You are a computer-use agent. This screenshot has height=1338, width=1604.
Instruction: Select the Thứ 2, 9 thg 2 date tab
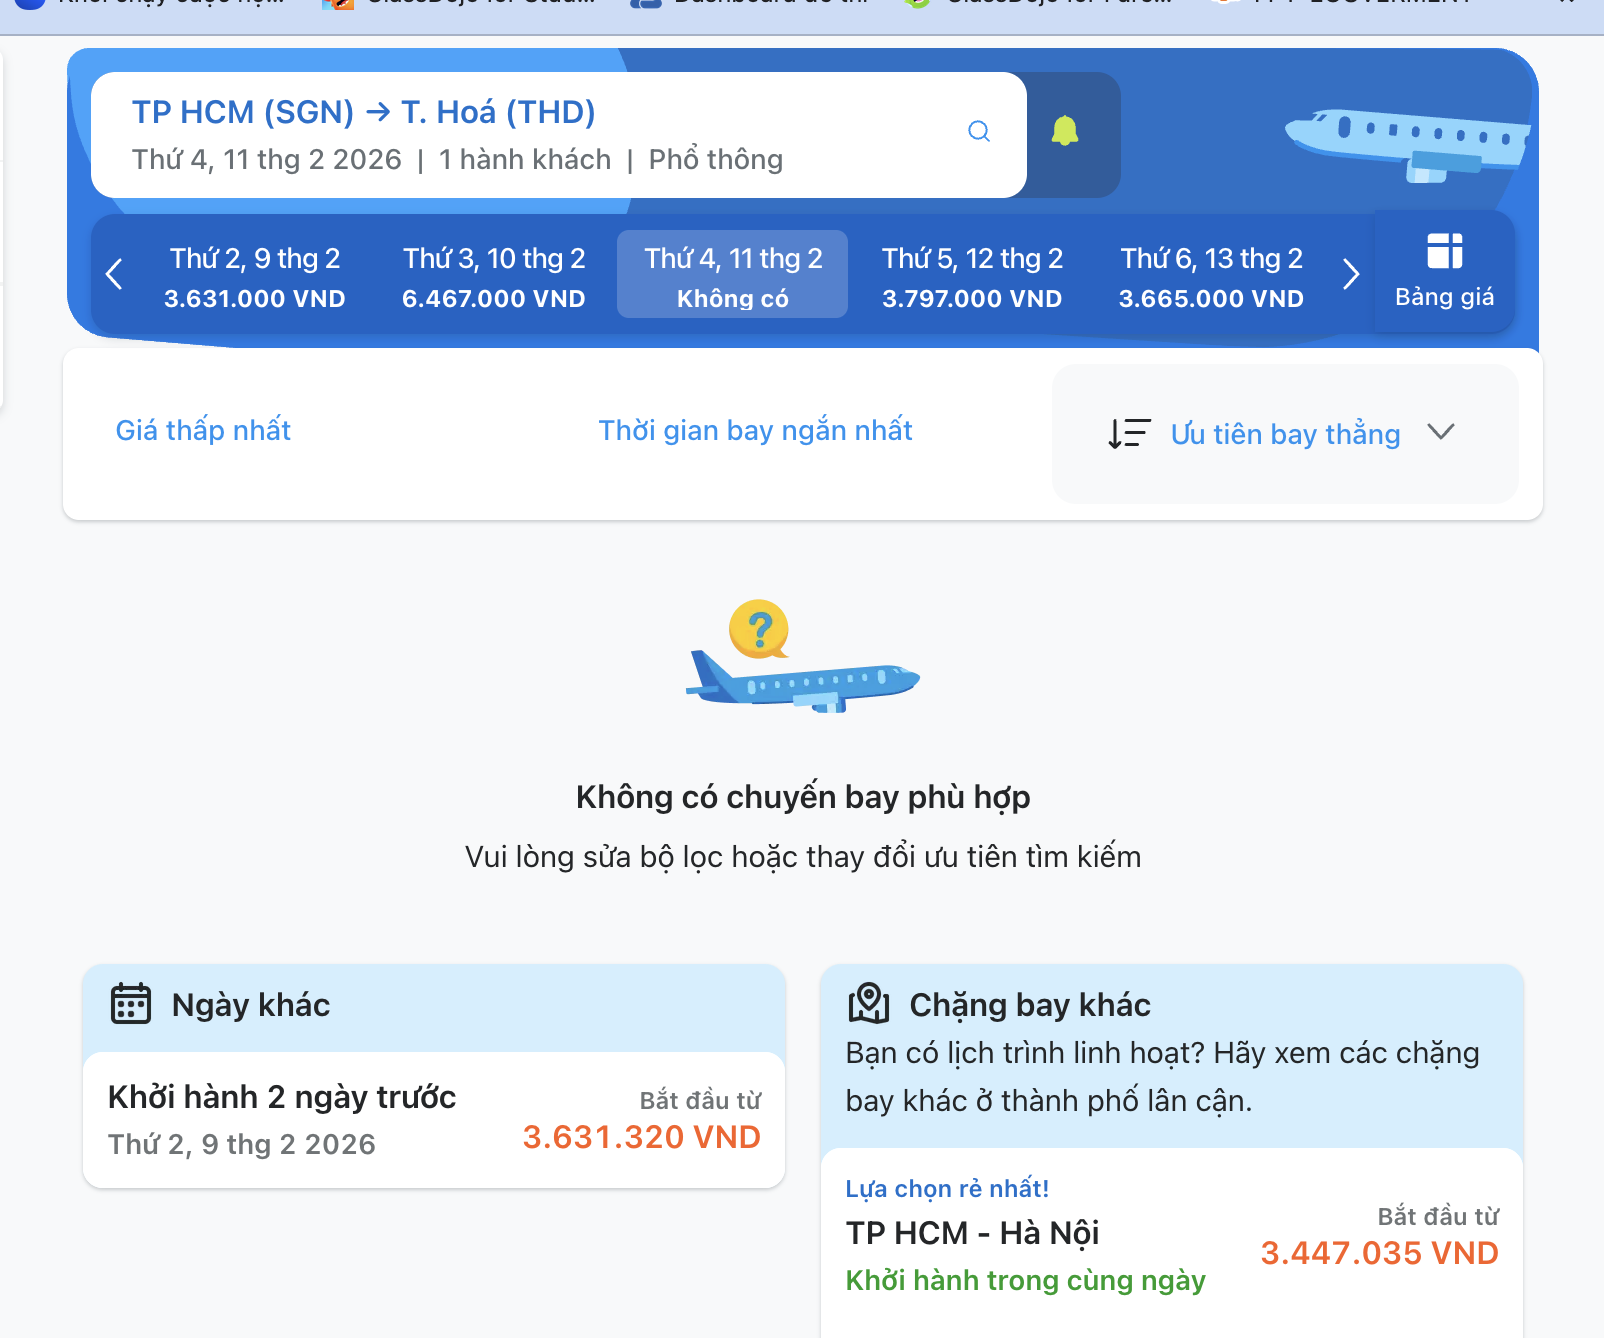coord(255,274)
